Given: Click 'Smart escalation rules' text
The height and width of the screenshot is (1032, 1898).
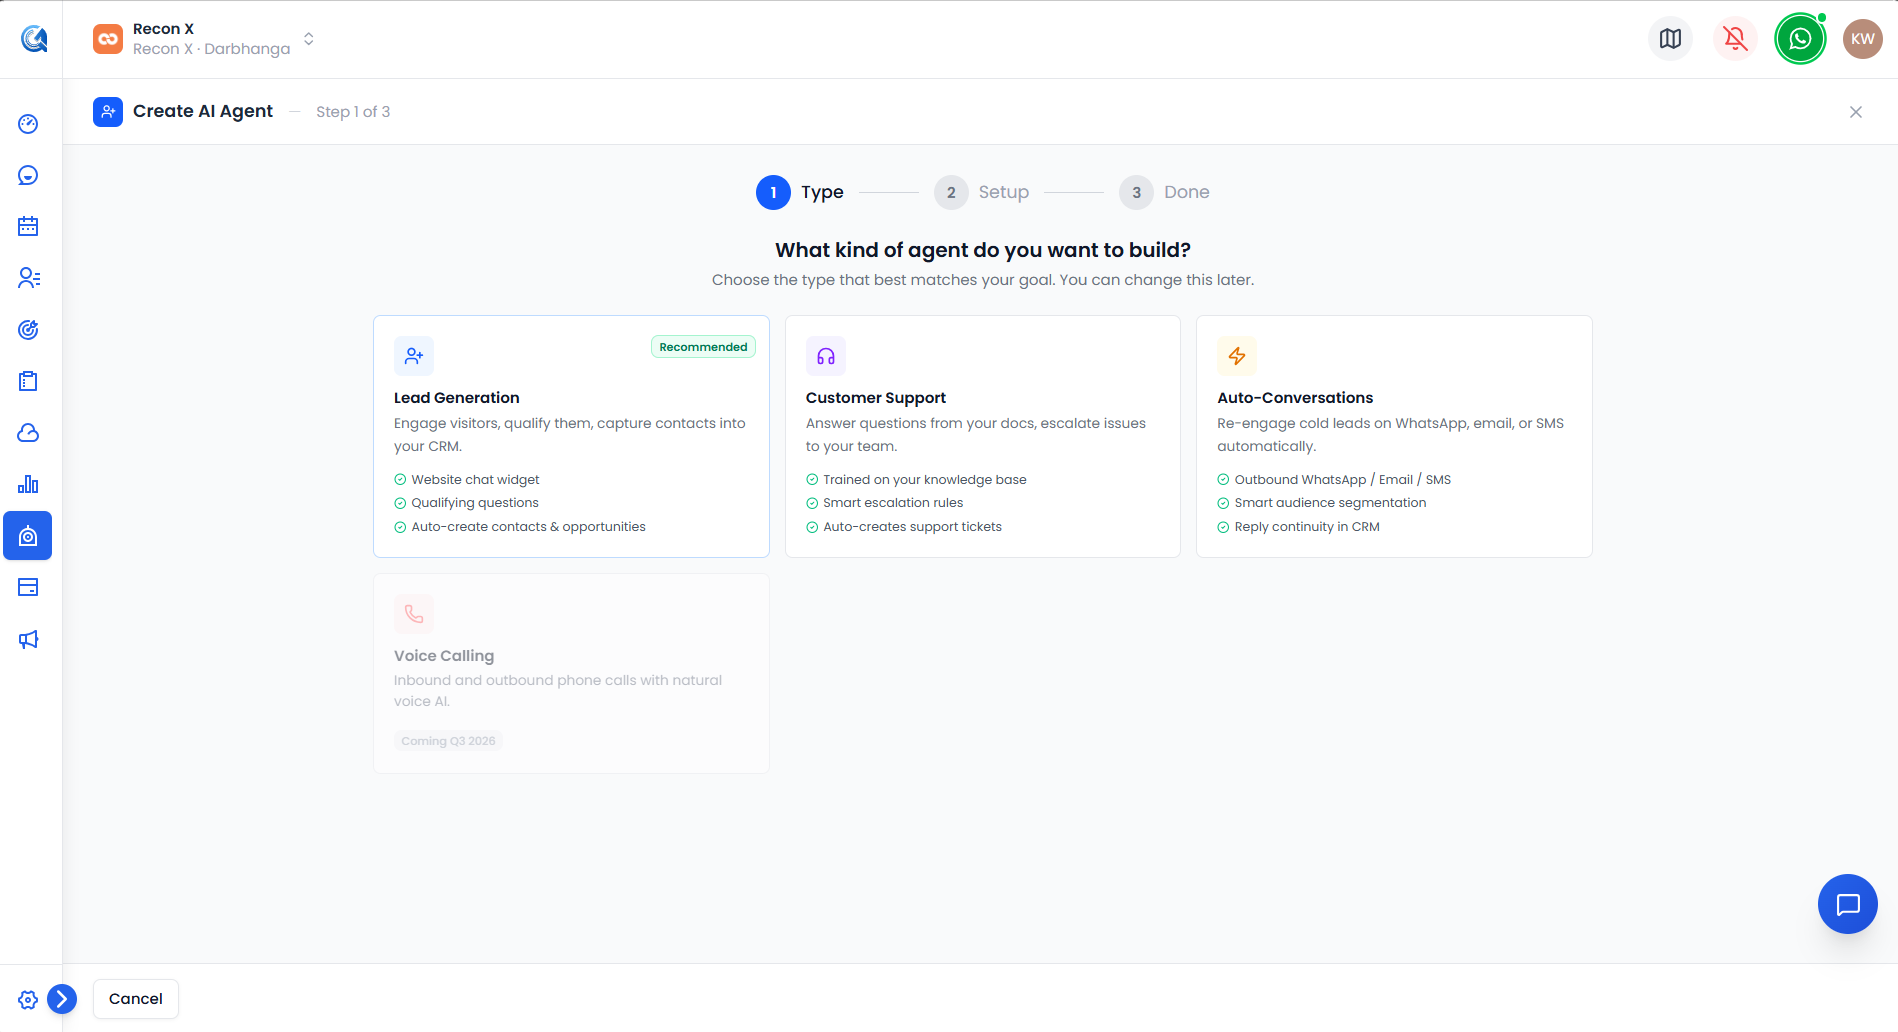Looking at the screenshot, I should (x=893, y=503).
